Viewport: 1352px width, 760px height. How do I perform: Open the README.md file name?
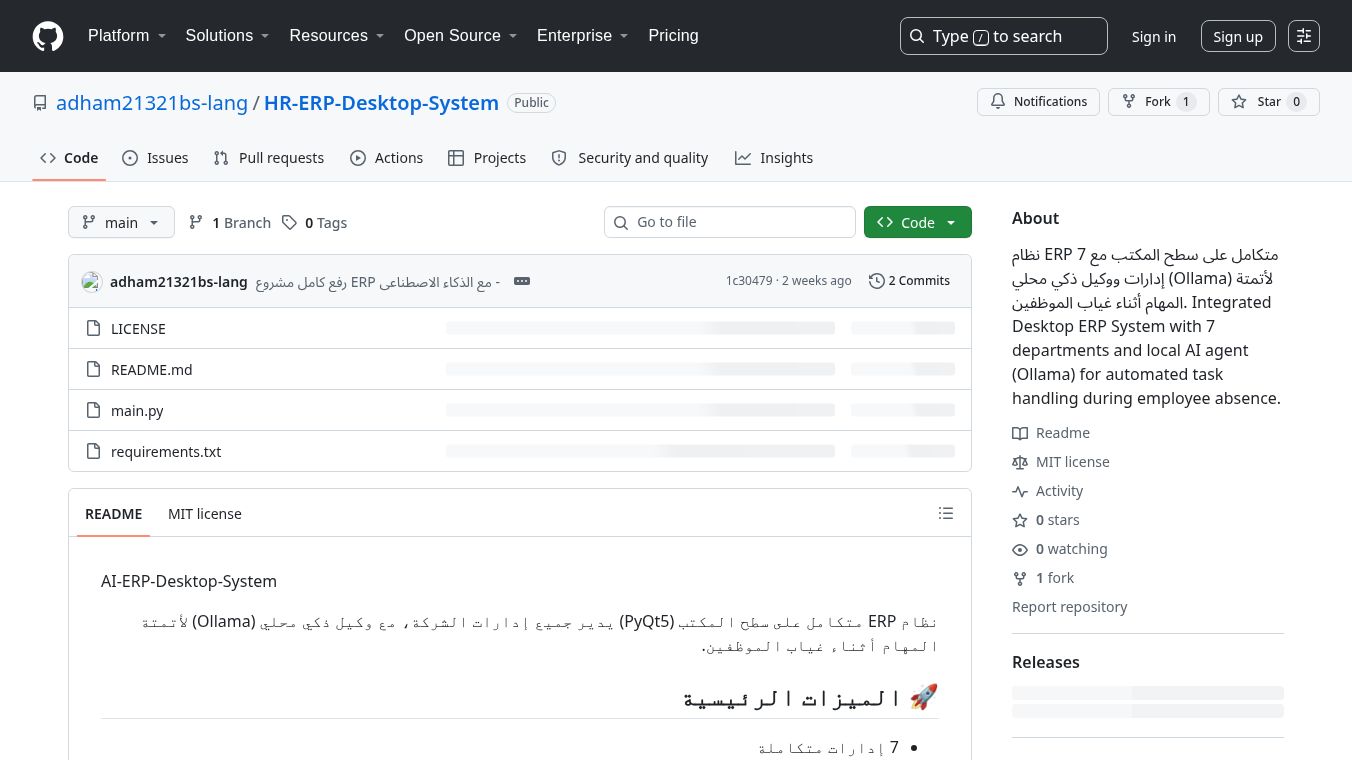152,369
